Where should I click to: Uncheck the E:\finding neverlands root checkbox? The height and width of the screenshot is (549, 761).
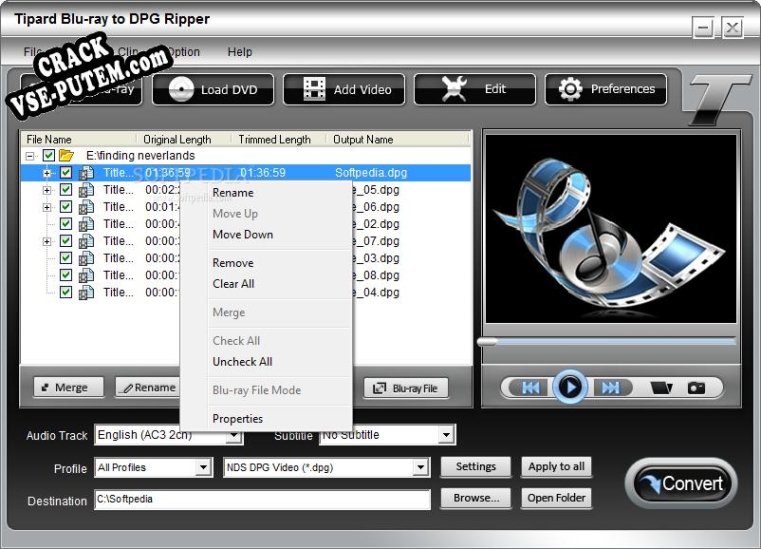49,155
